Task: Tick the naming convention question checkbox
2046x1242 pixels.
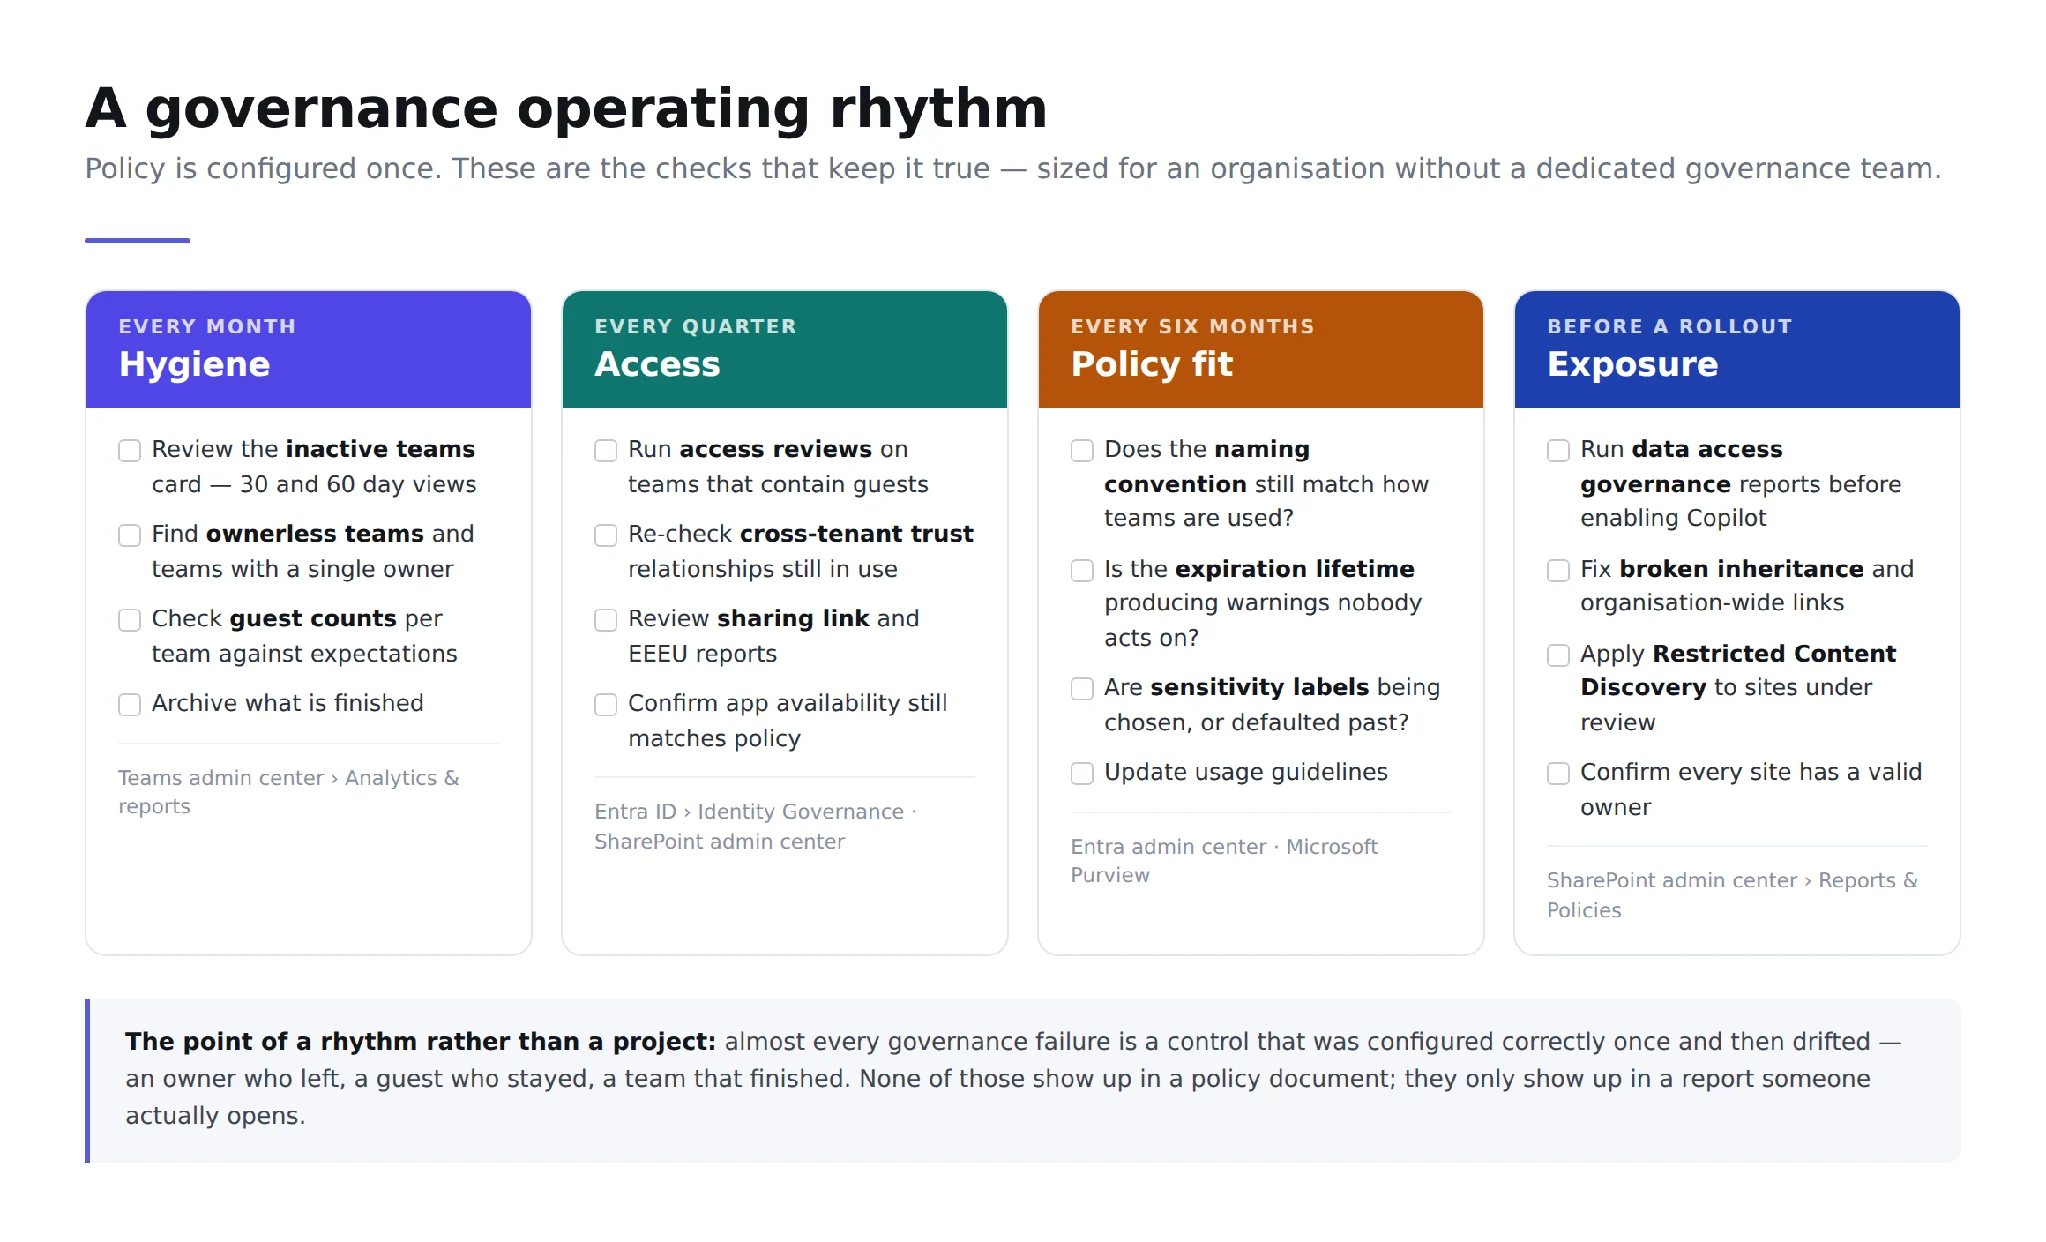Action: point(1082,451)
